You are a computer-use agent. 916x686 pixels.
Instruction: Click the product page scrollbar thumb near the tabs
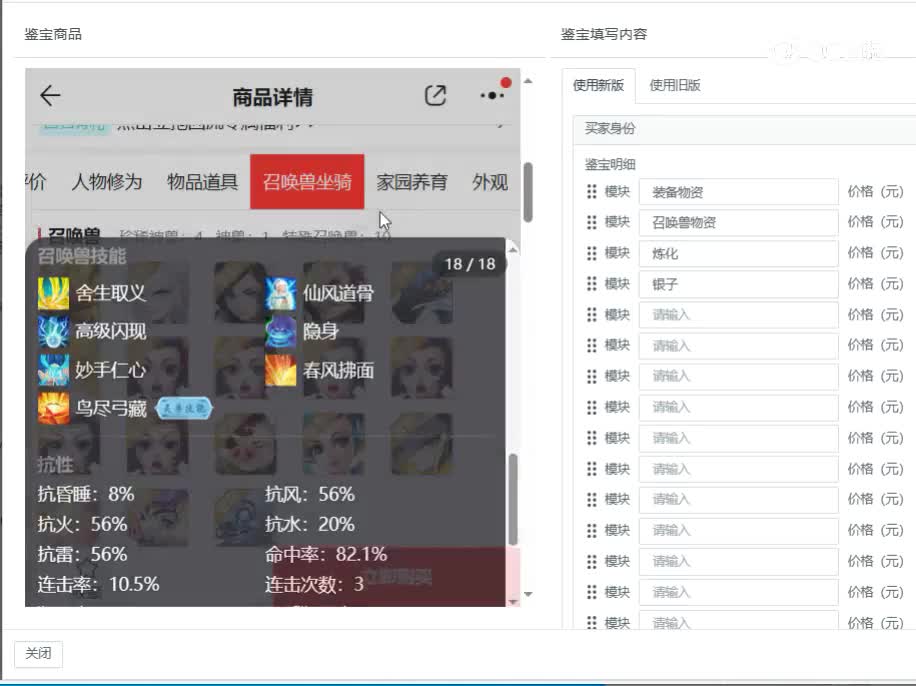tap(528, 192)
